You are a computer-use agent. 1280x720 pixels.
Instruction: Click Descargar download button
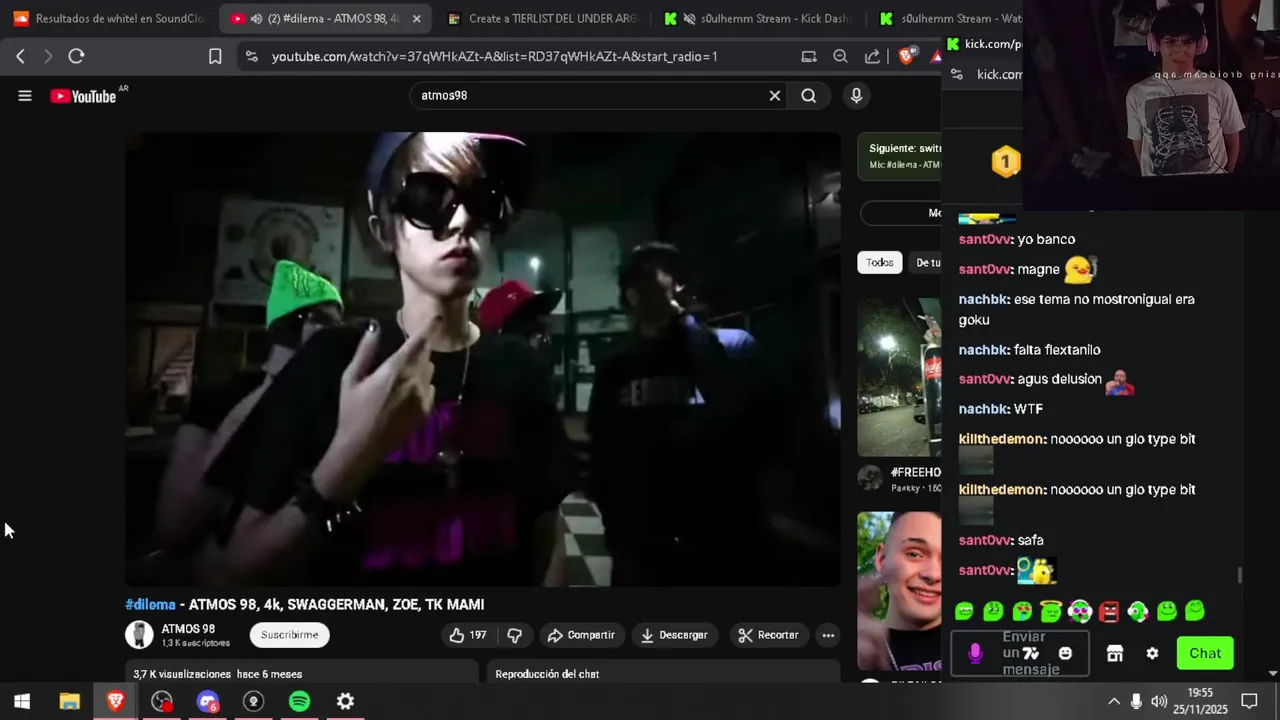point(675,635)
